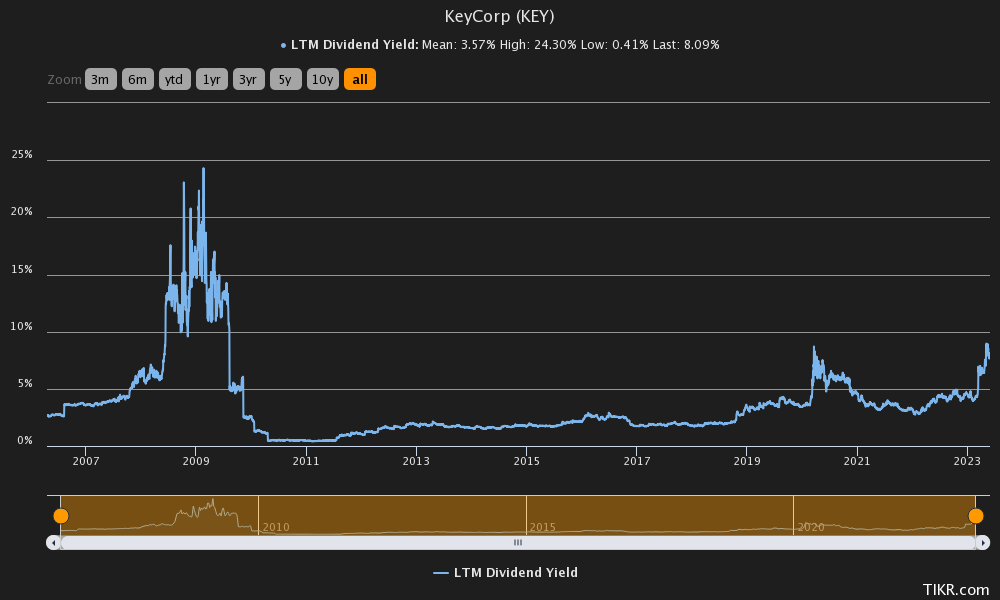Click the left scrollbar arrow icon
The height and width of the screenshot is (600, 1000).
tap(53, 541)
